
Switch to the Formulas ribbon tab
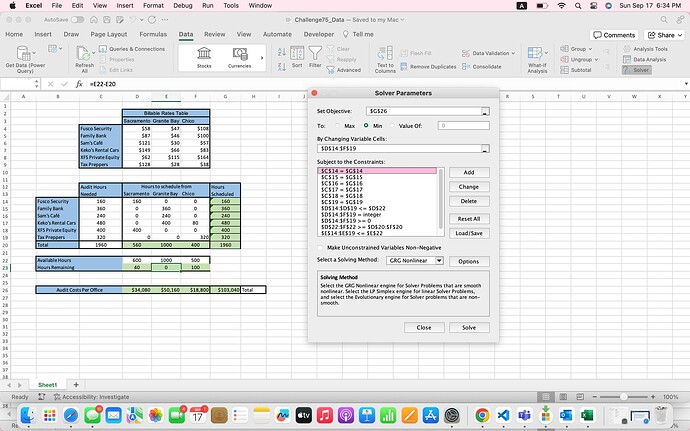pyautogui.click(x=153, y=34)
